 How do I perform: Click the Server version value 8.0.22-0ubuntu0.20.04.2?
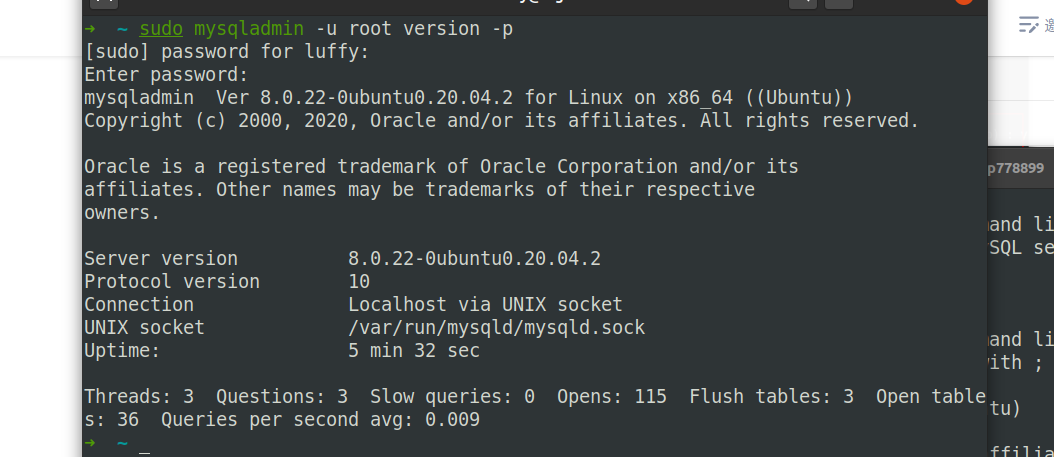474,259
